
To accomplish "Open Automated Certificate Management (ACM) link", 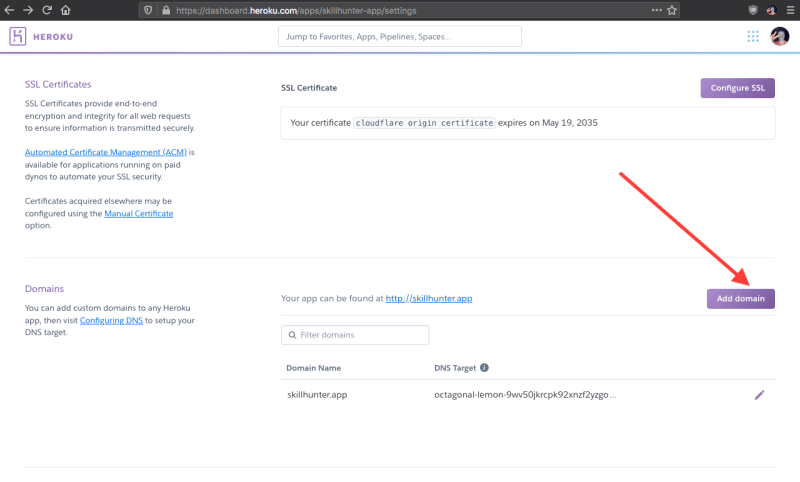I will click(106, 152).
